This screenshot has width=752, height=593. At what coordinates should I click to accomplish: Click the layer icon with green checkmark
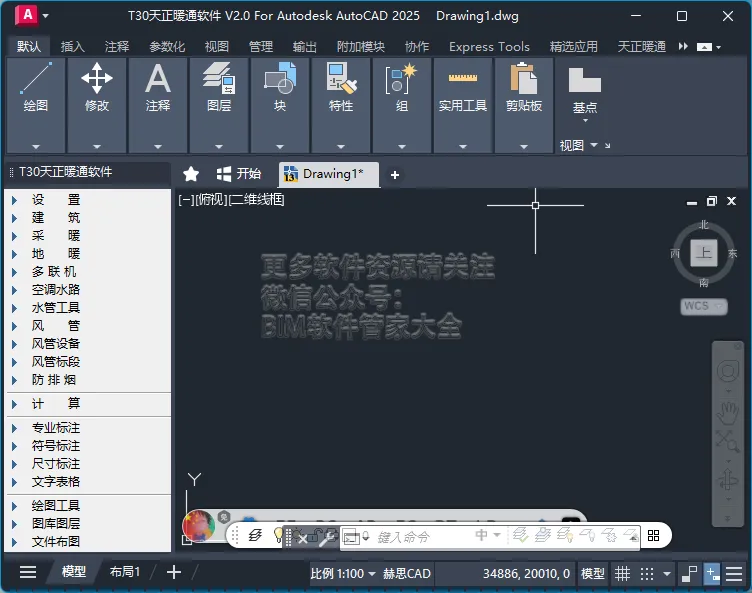(x=520, y=535)
